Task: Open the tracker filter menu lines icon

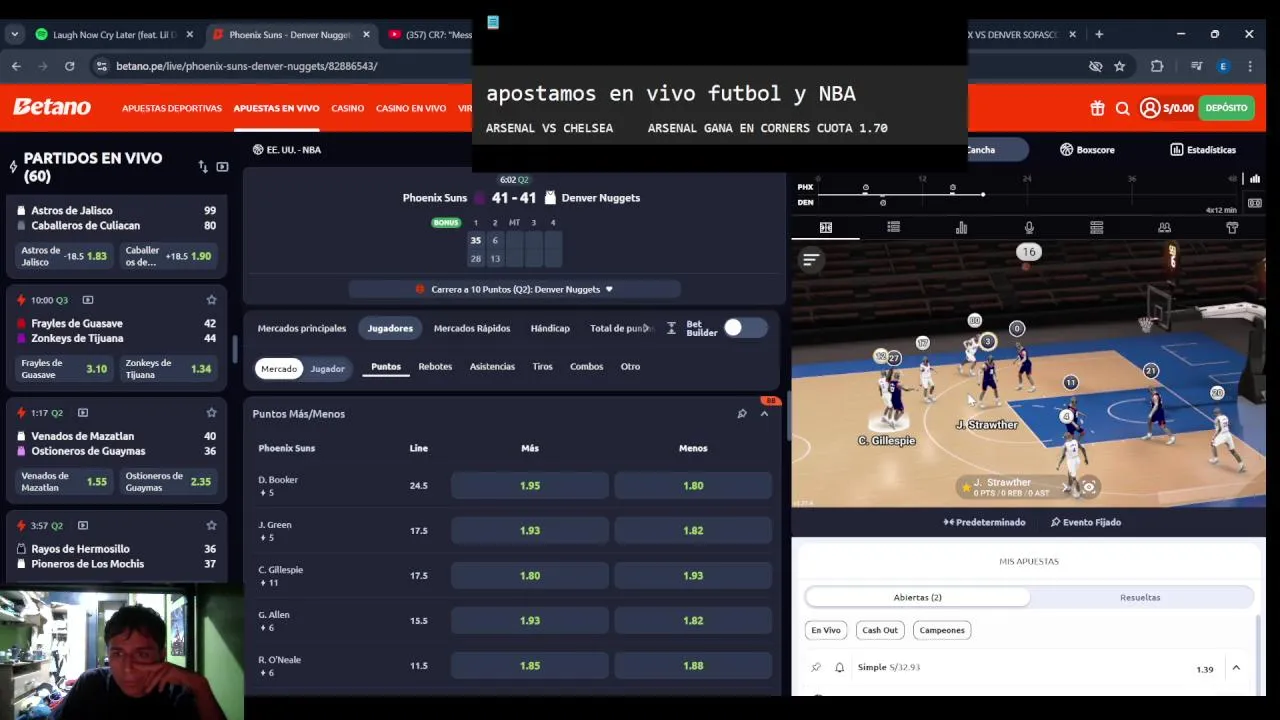Action: [811, 260]
